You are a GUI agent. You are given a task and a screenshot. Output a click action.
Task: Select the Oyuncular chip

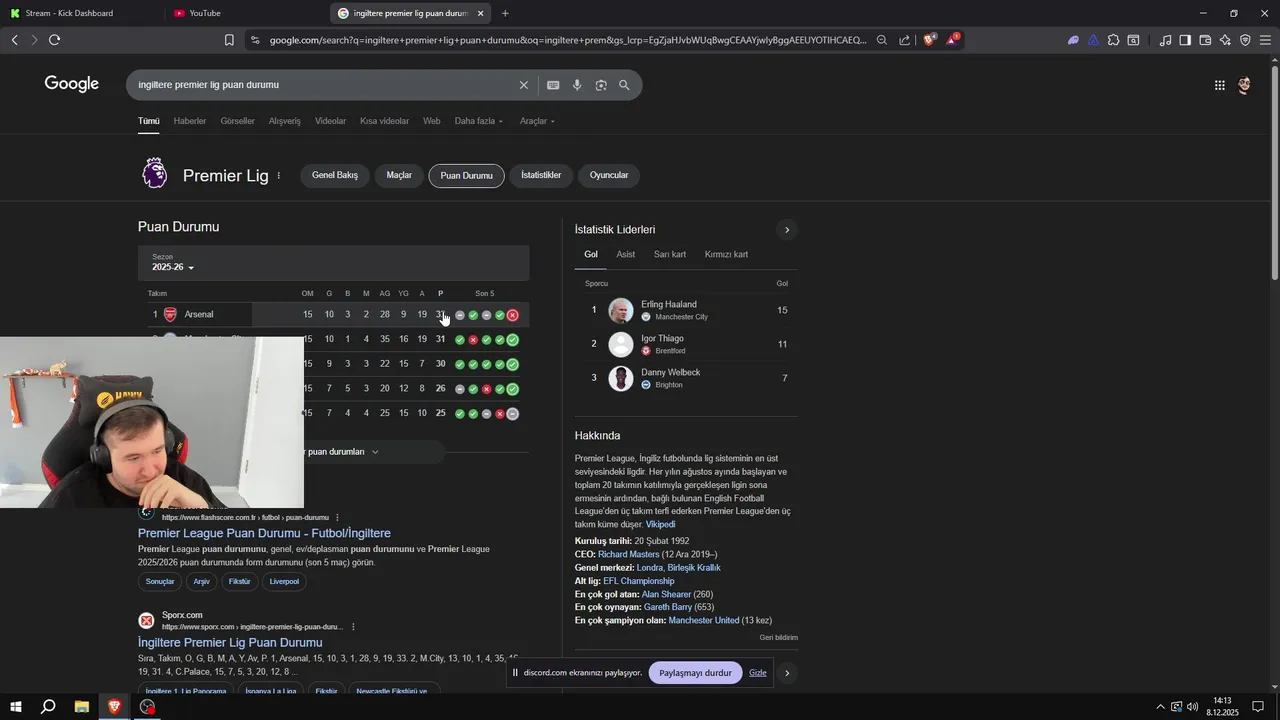(x=609, y=175)
